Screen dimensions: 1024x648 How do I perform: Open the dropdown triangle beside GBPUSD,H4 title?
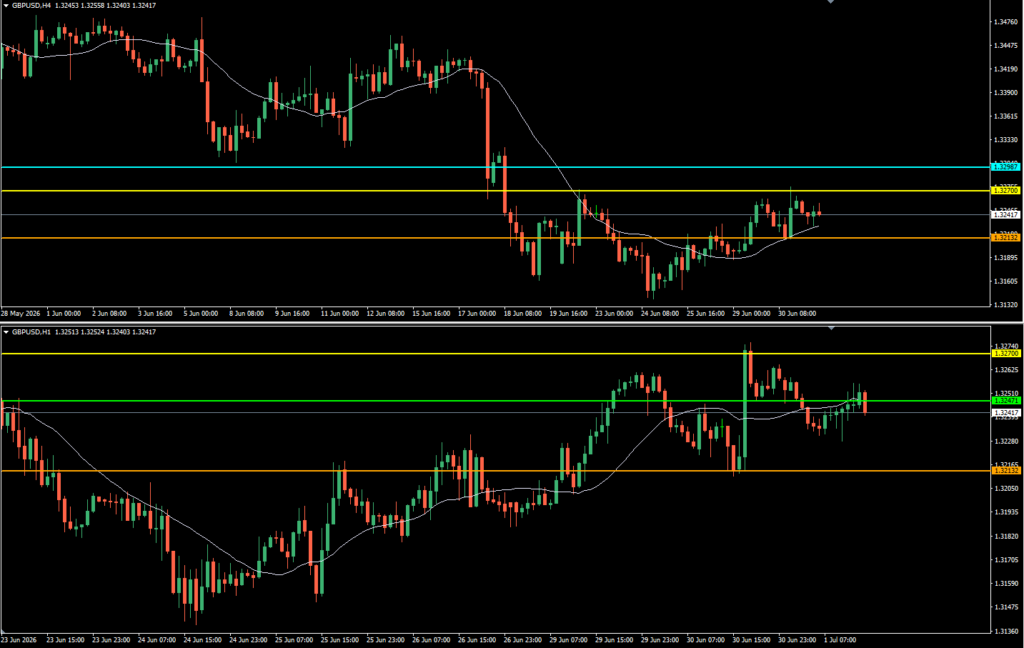(x=6, y=5)
